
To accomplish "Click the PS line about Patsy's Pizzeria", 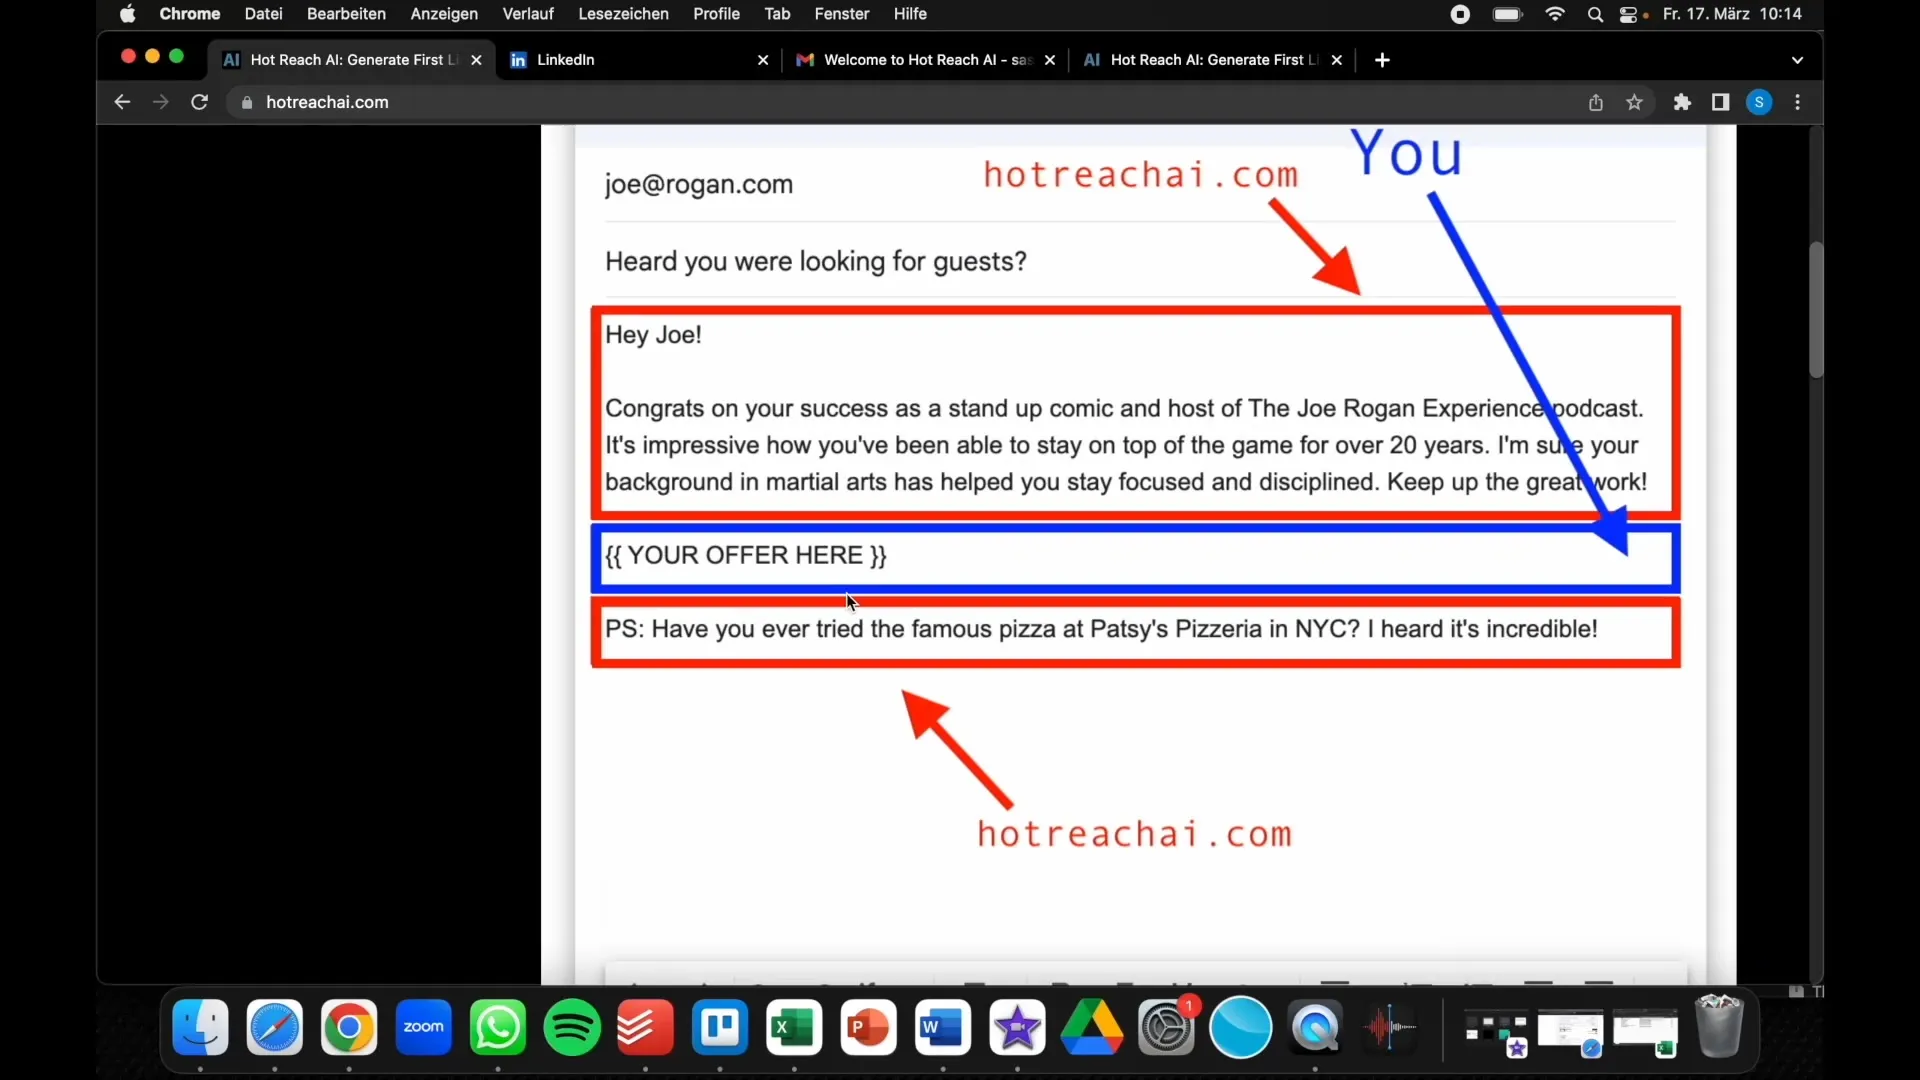I will [1101, 629].
